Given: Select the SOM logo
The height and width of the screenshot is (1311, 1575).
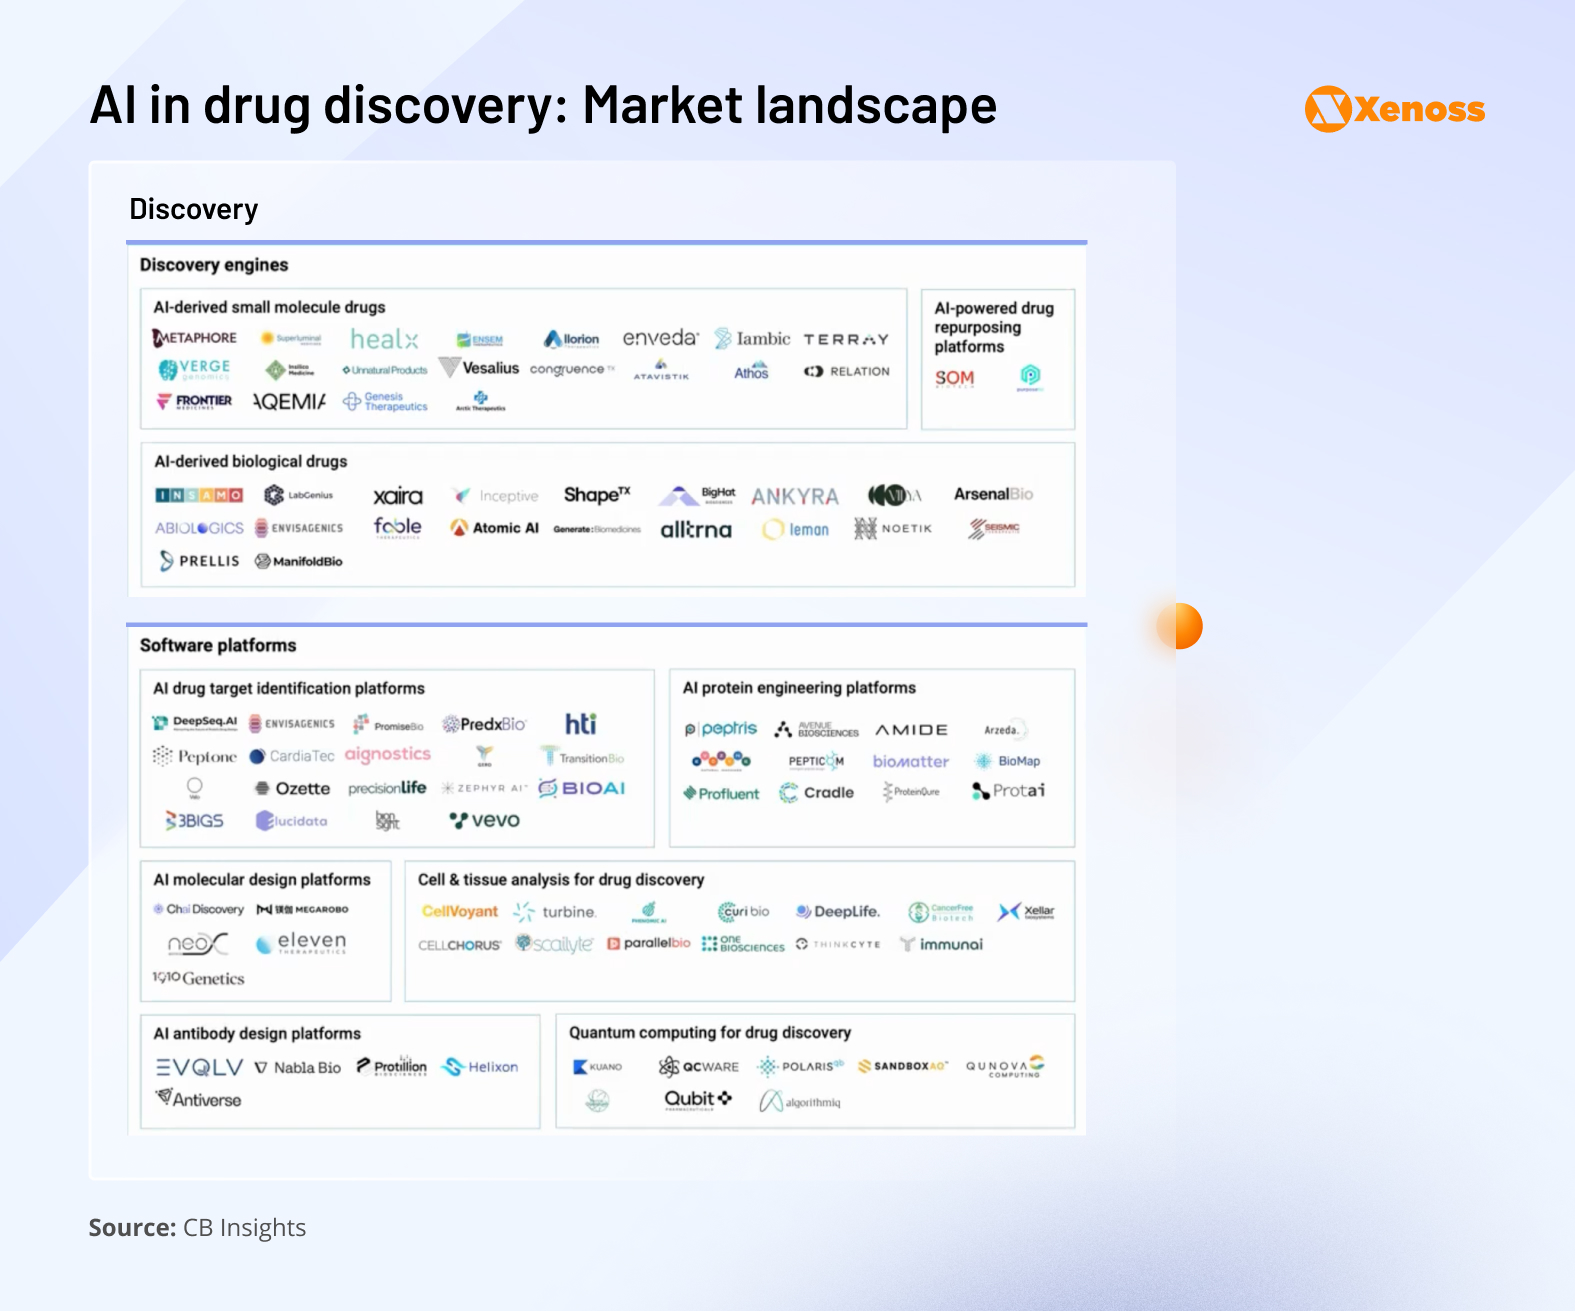Looking at the screenshot, I should coord(954,378).
